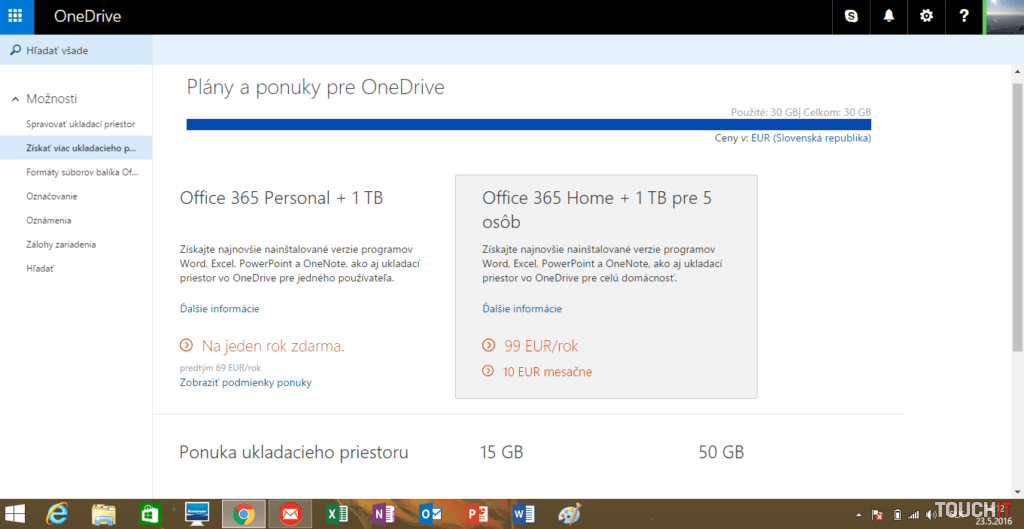Click the help question mark icon
This screenshot has width=1024, height=529.
tap(964, 16)
